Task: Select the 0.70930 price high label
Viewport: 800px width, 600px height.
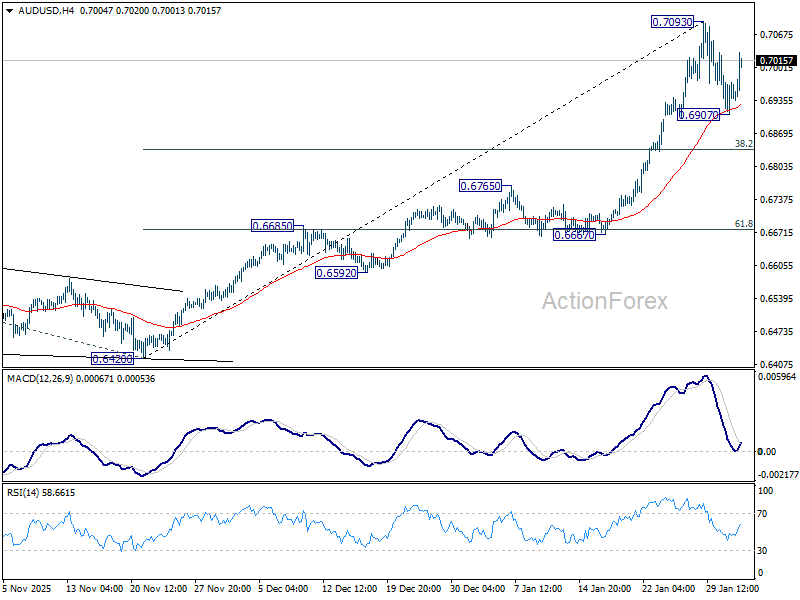Action: click(x=672, y=22)
